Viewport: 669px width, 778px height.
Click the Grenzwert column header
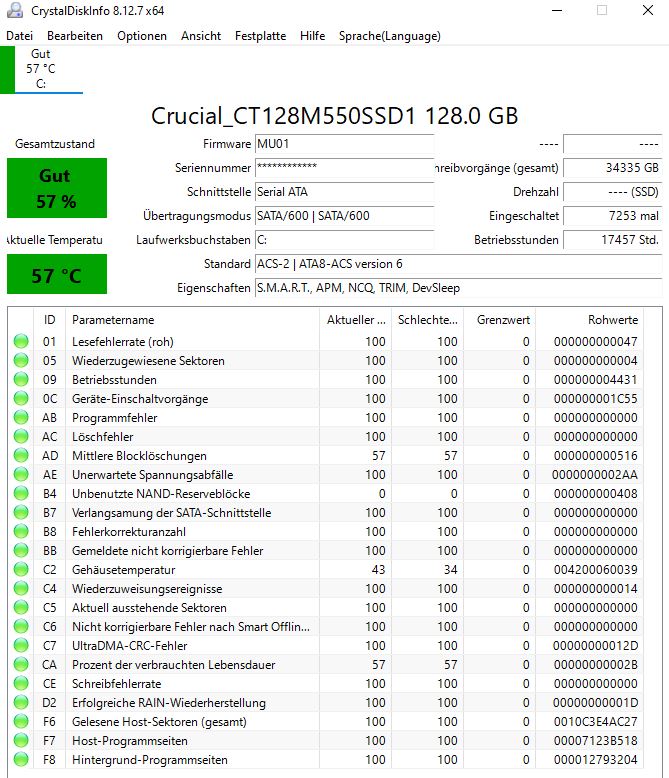point(499,320)
